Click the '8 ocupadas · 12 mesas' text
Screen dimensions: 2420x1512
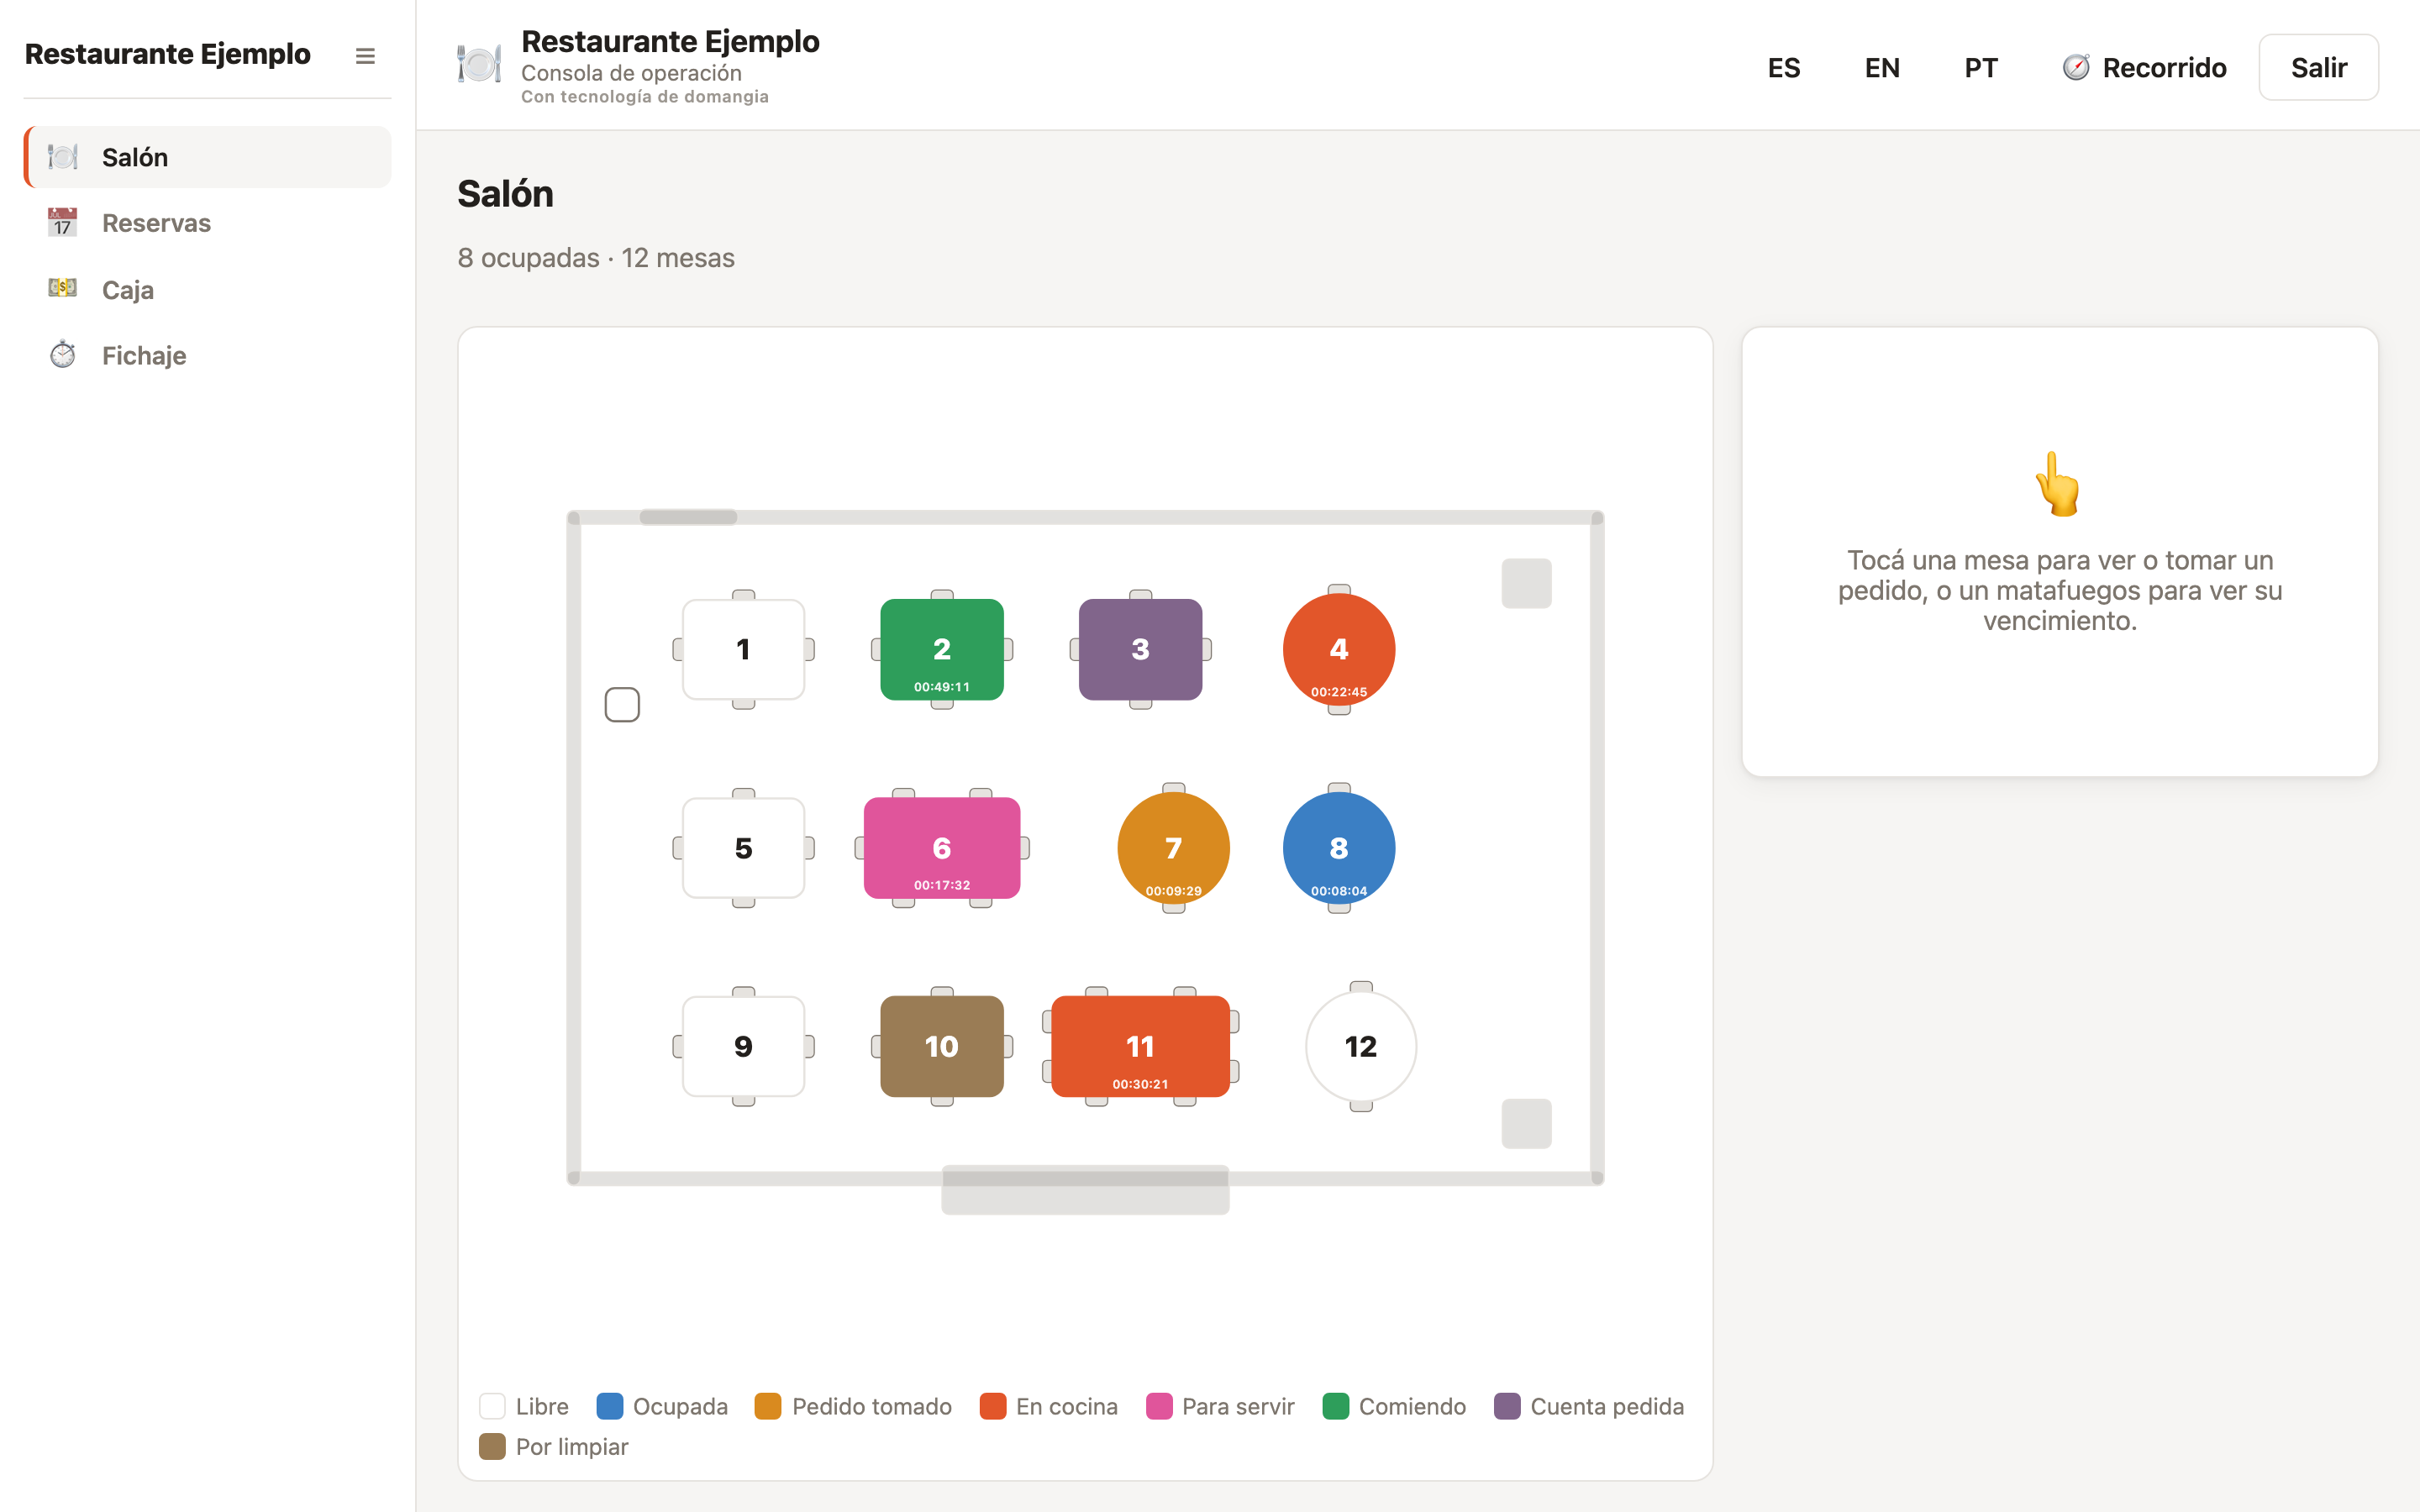tap(596, 258)
